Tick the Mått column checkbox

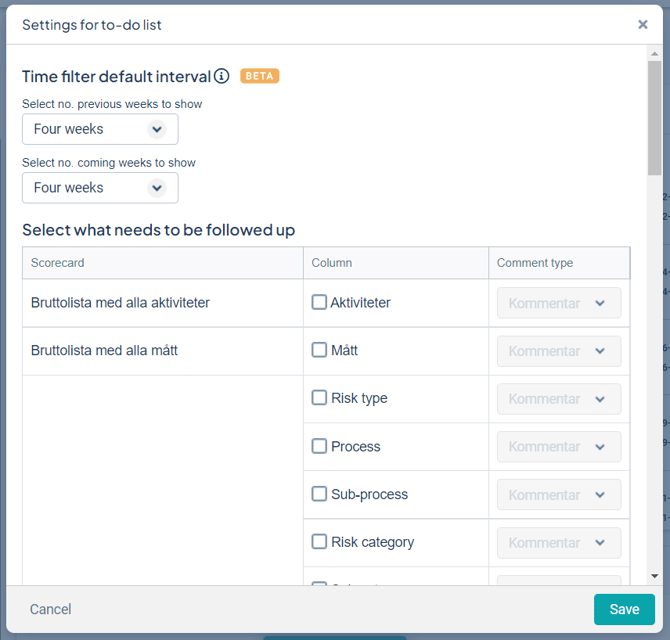[x=319, y=350]
